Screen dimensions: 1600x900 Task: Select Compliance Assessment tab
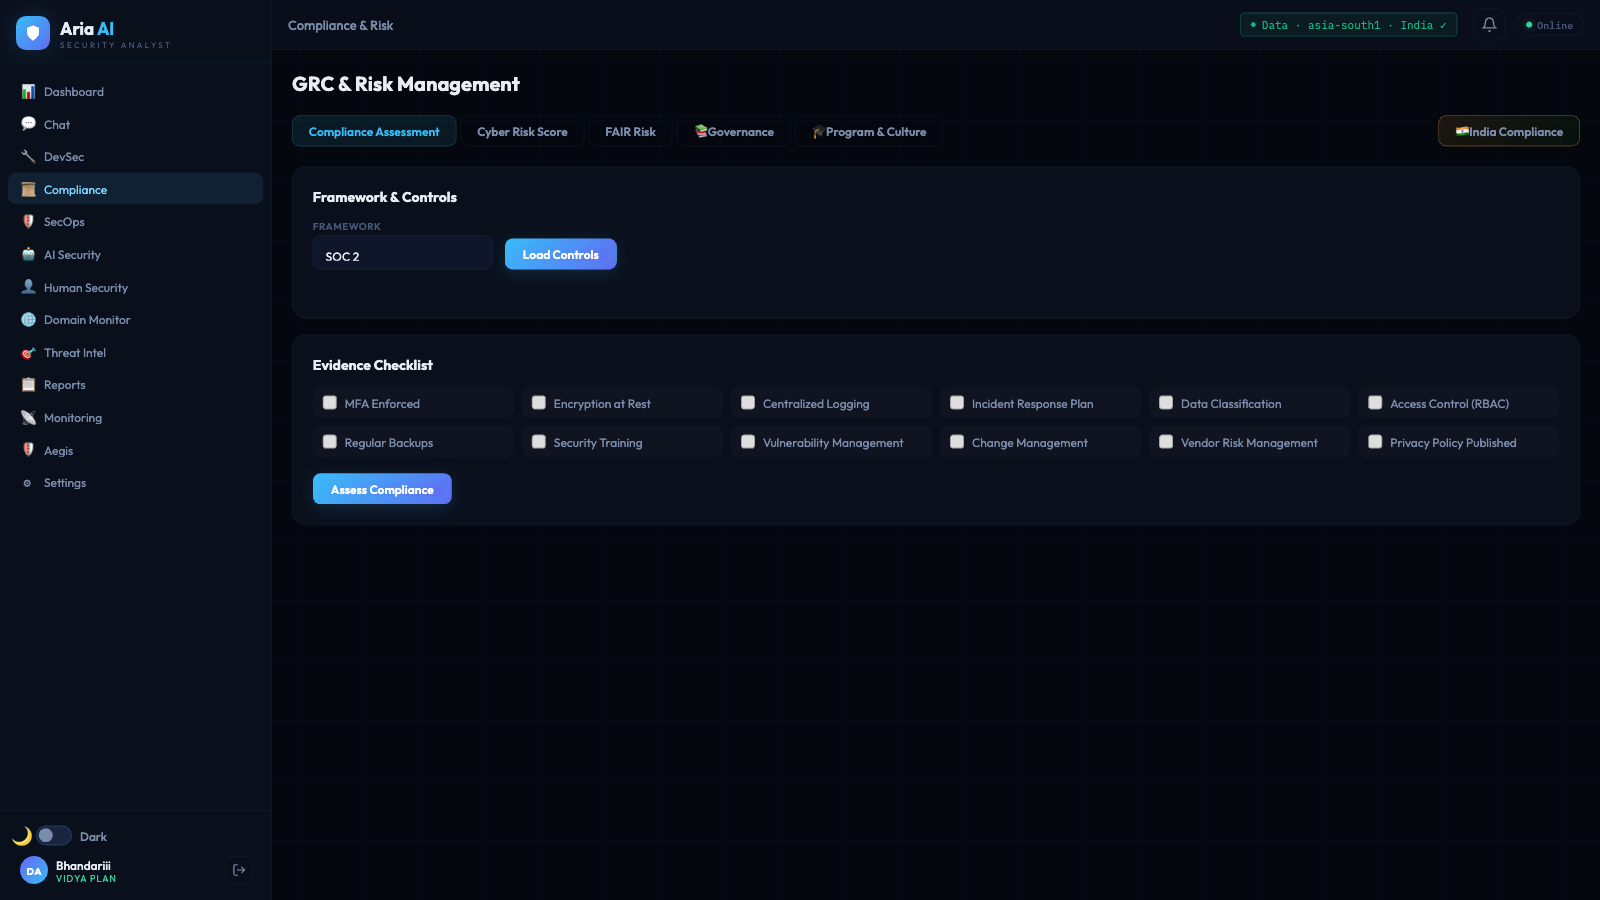point(374,132)
